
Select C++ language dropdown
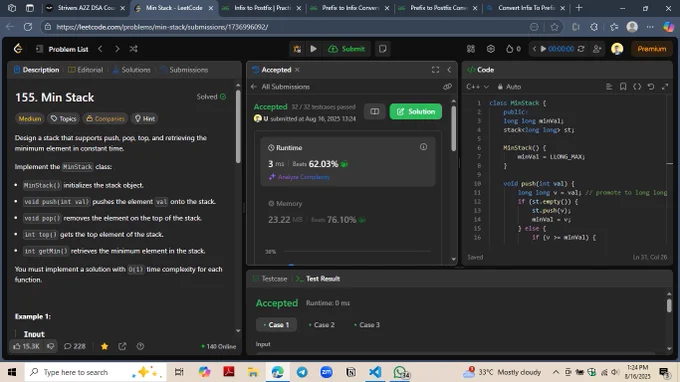coord(477,87)
